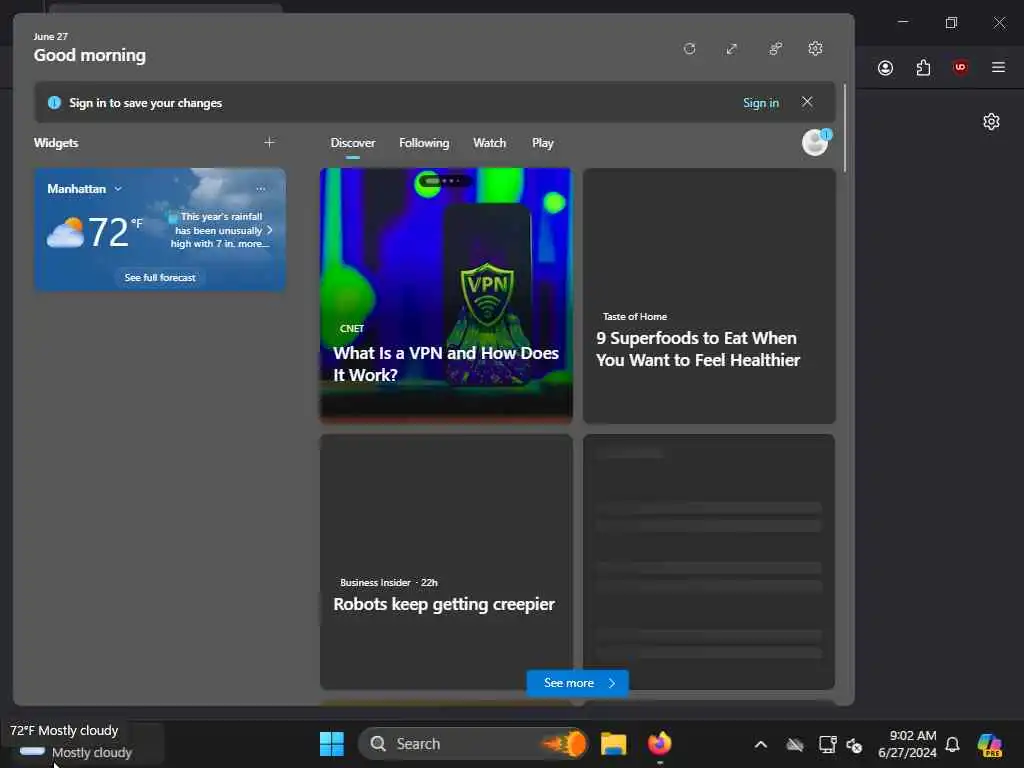Click the display/network tray icon
This screenshot has height=768, width=1024.
(x=827, y=744)
